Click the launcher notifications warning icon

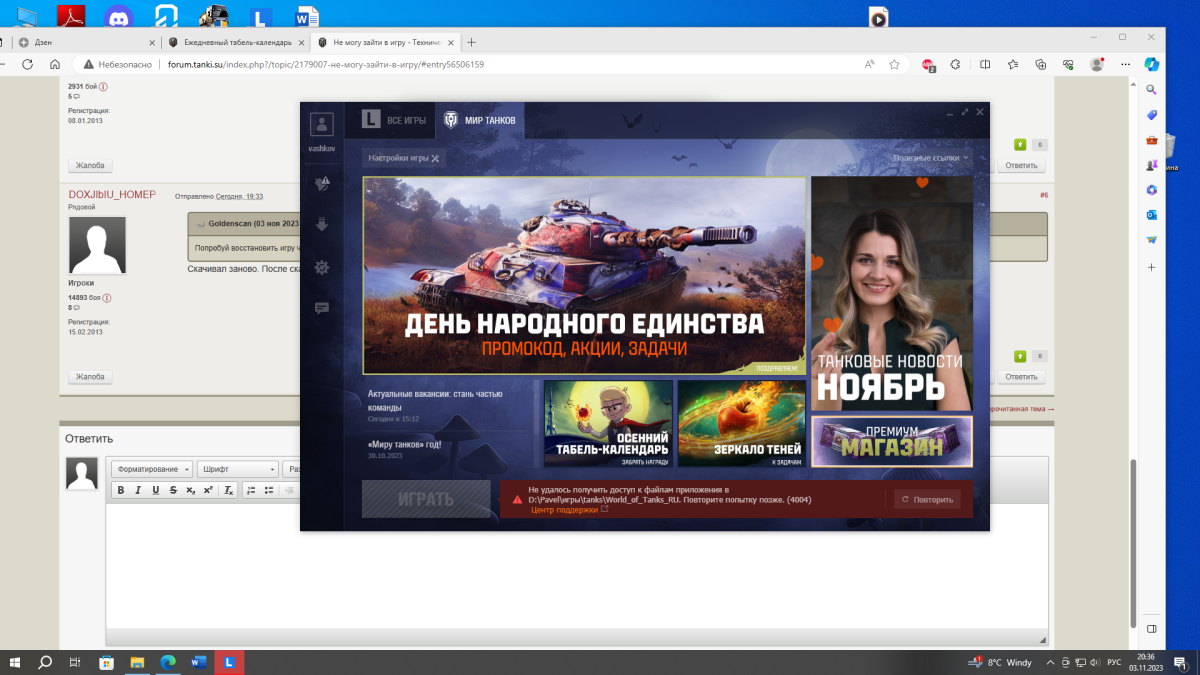pos(322,184)
